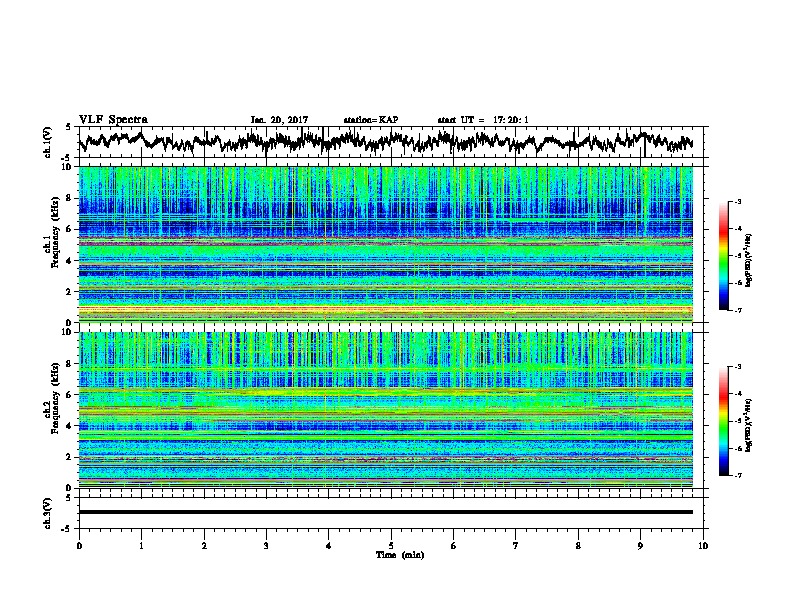Screen dimensions: 792x612
Task: Click time axis tick label "9"
Action: click(640, 546)
